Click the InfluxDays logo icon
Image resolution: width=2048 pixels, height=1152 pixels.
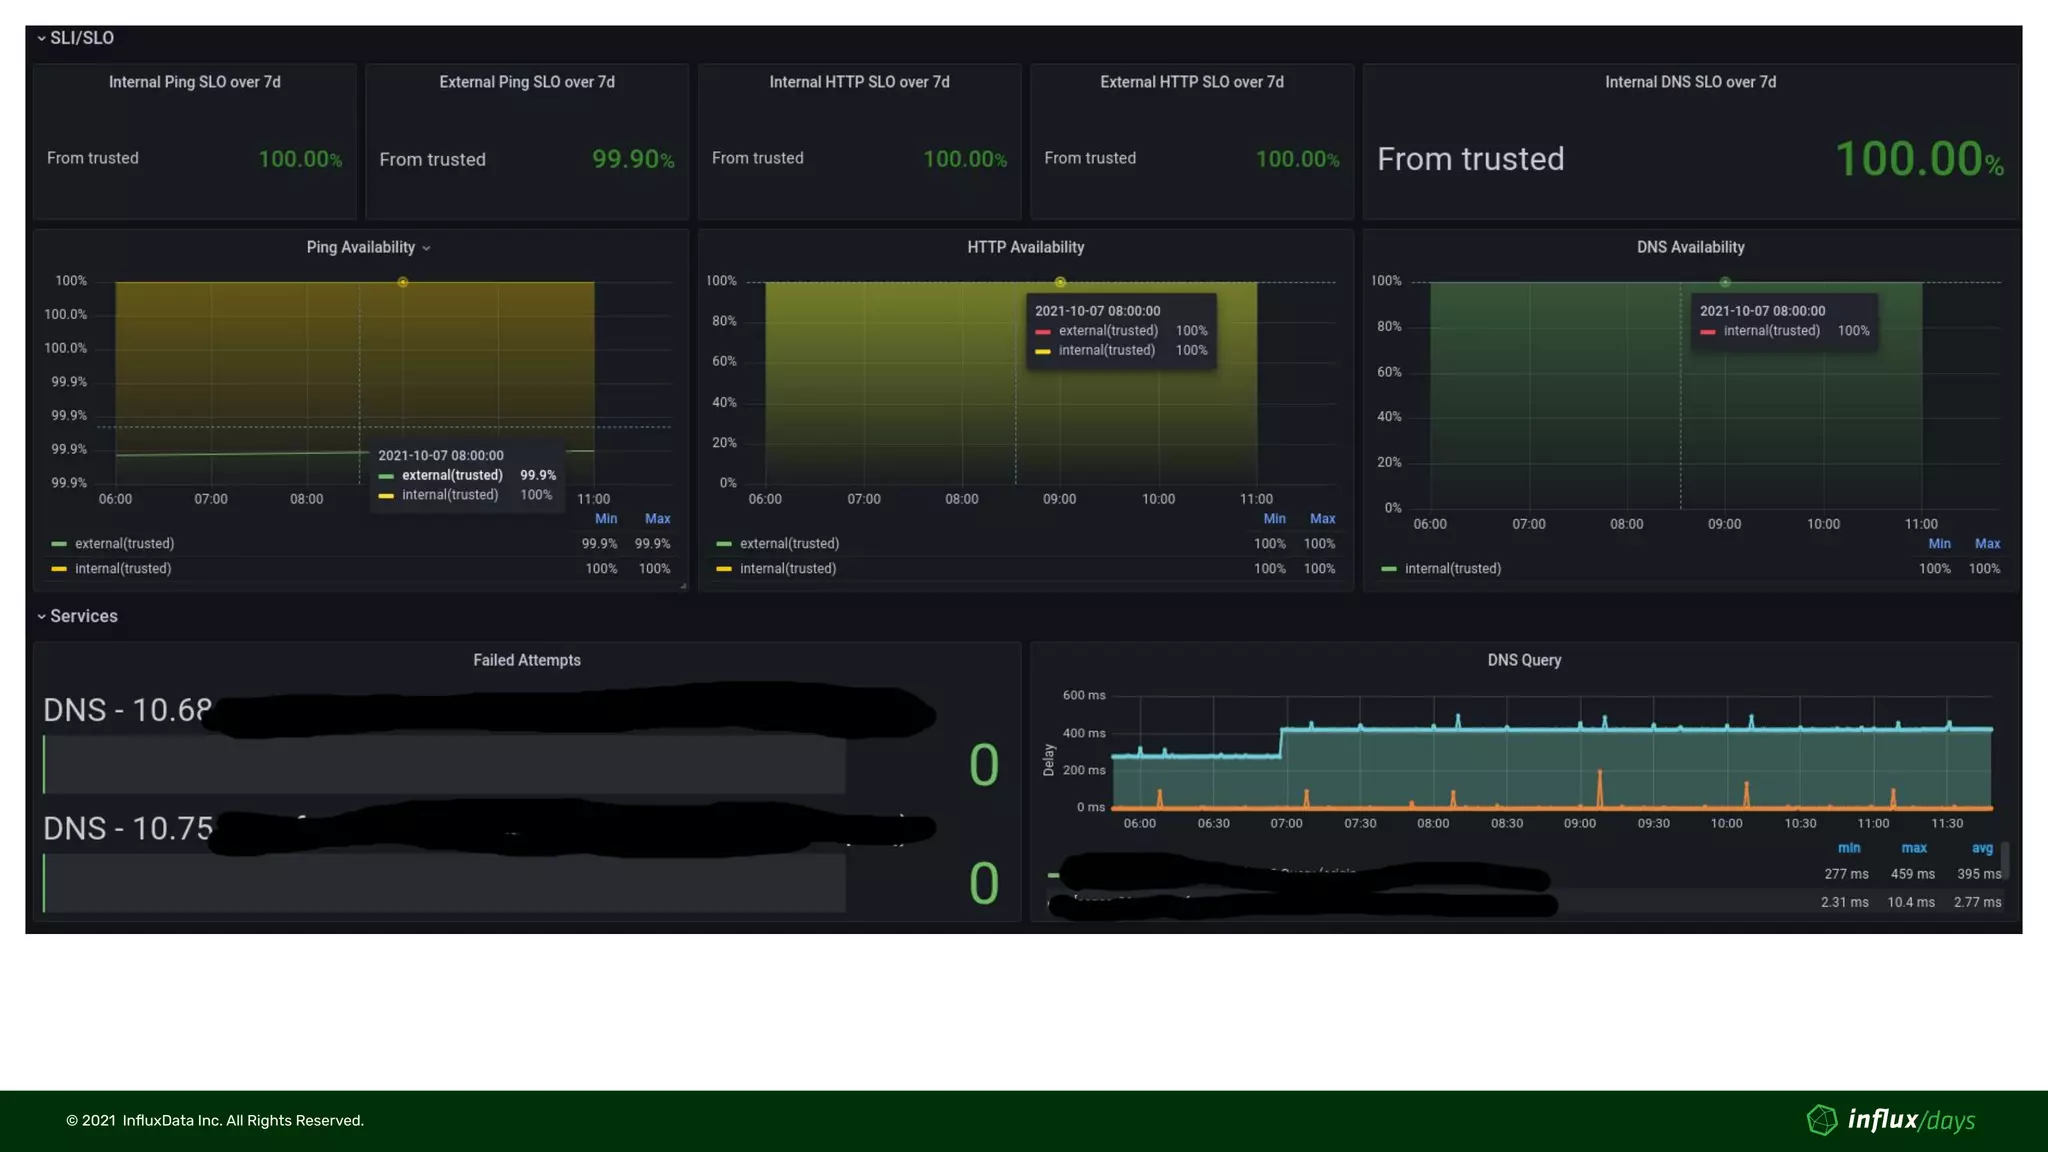(1822, 1120)
